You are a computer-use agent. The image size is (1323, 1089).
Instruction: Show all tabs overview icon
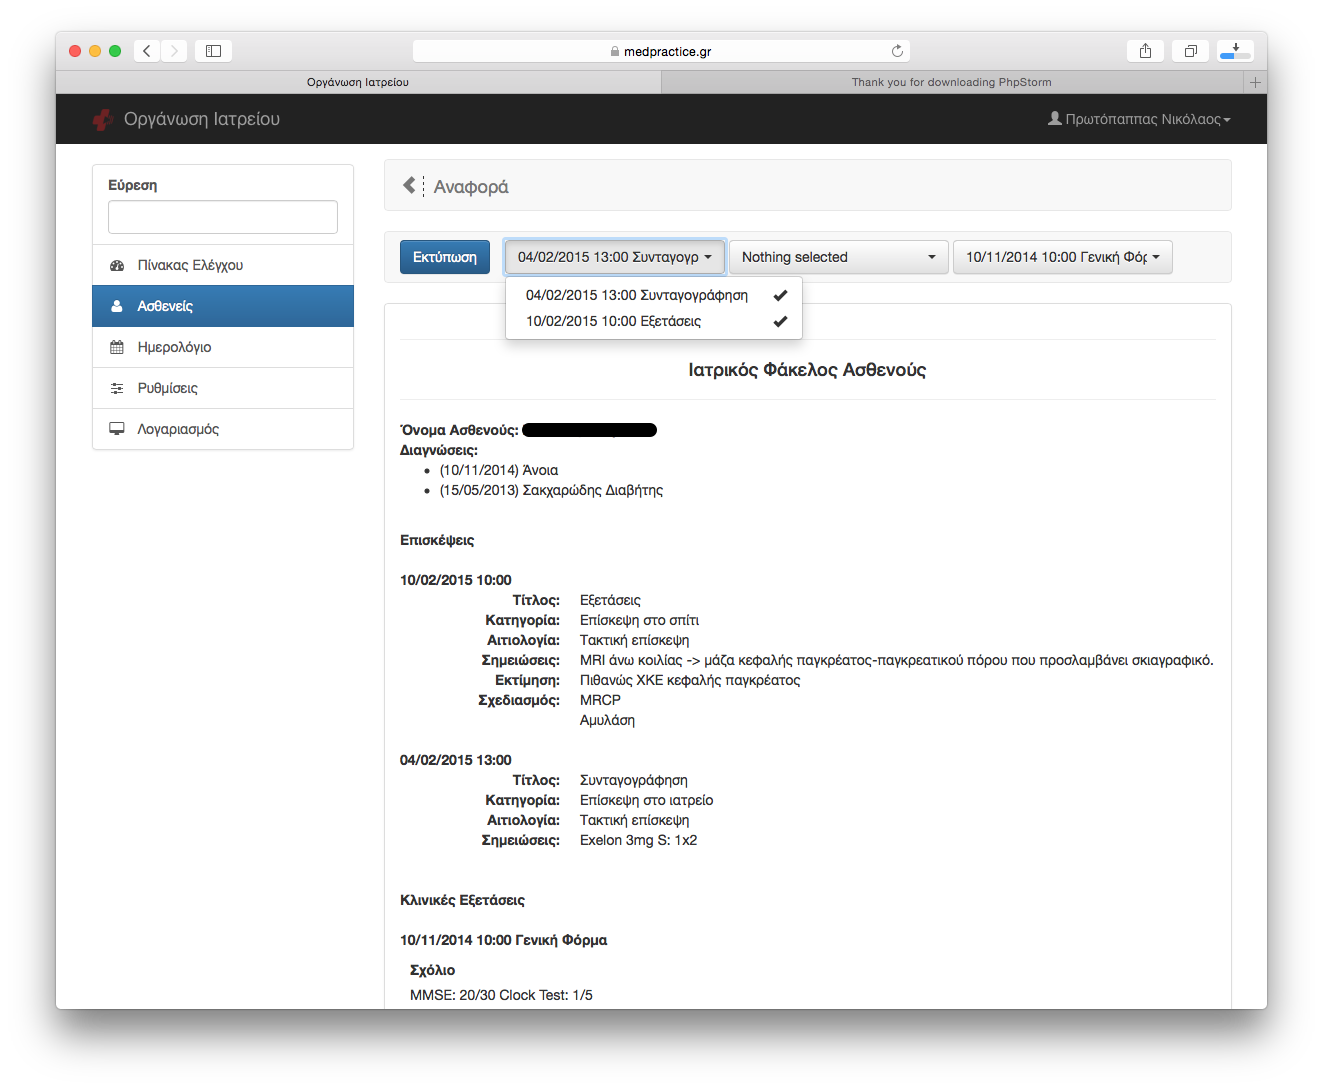click(x=1190, y=51)
